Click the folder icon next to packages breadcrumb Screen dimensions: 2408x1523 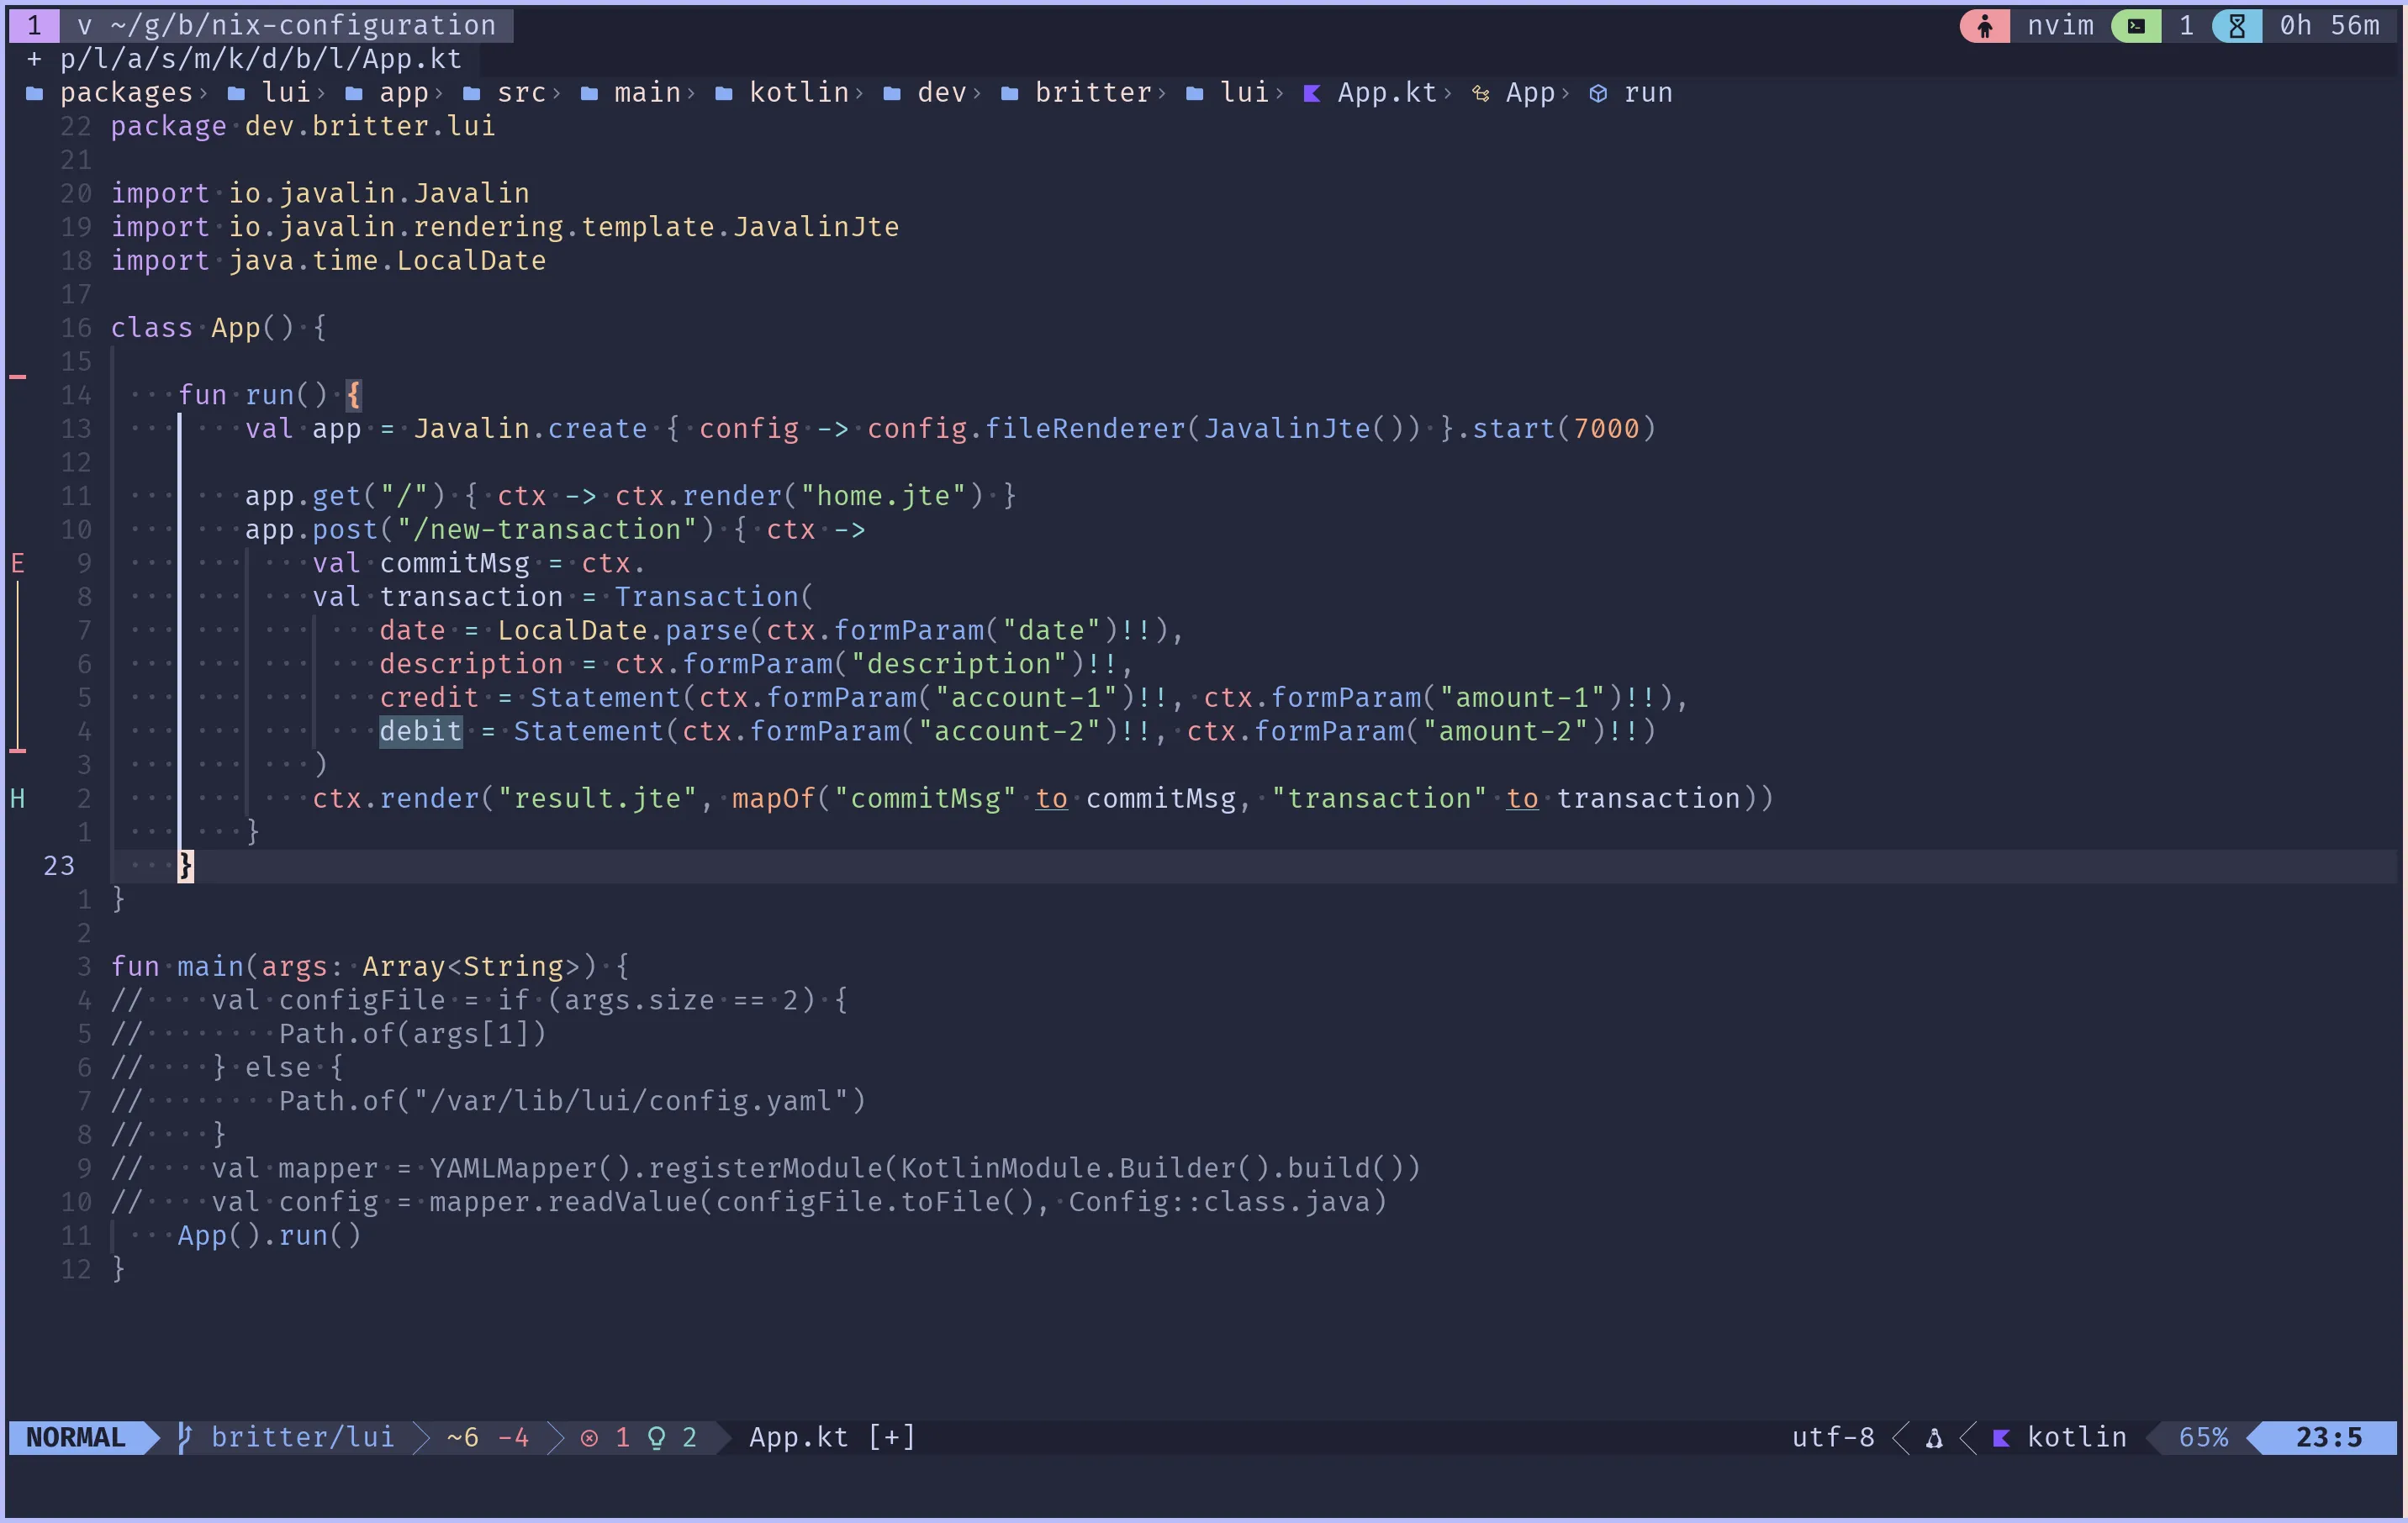(35, 92)
